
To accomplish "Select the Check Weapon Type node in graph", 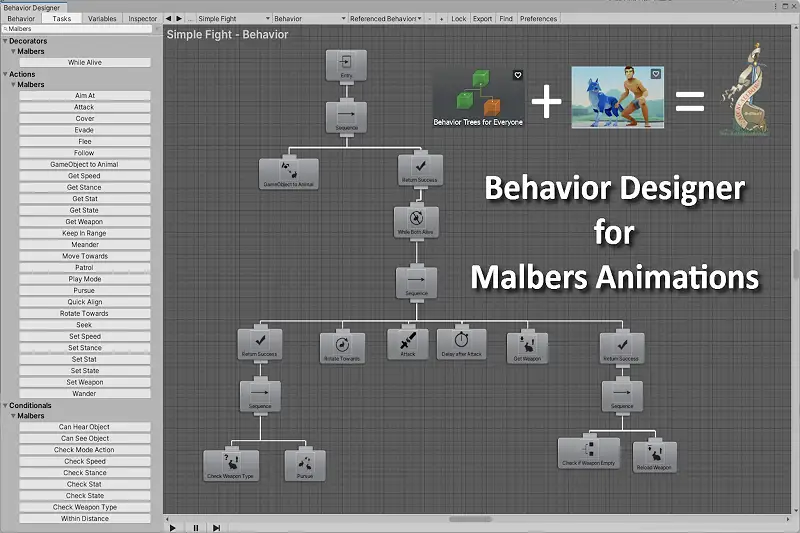I will [231, 465].
